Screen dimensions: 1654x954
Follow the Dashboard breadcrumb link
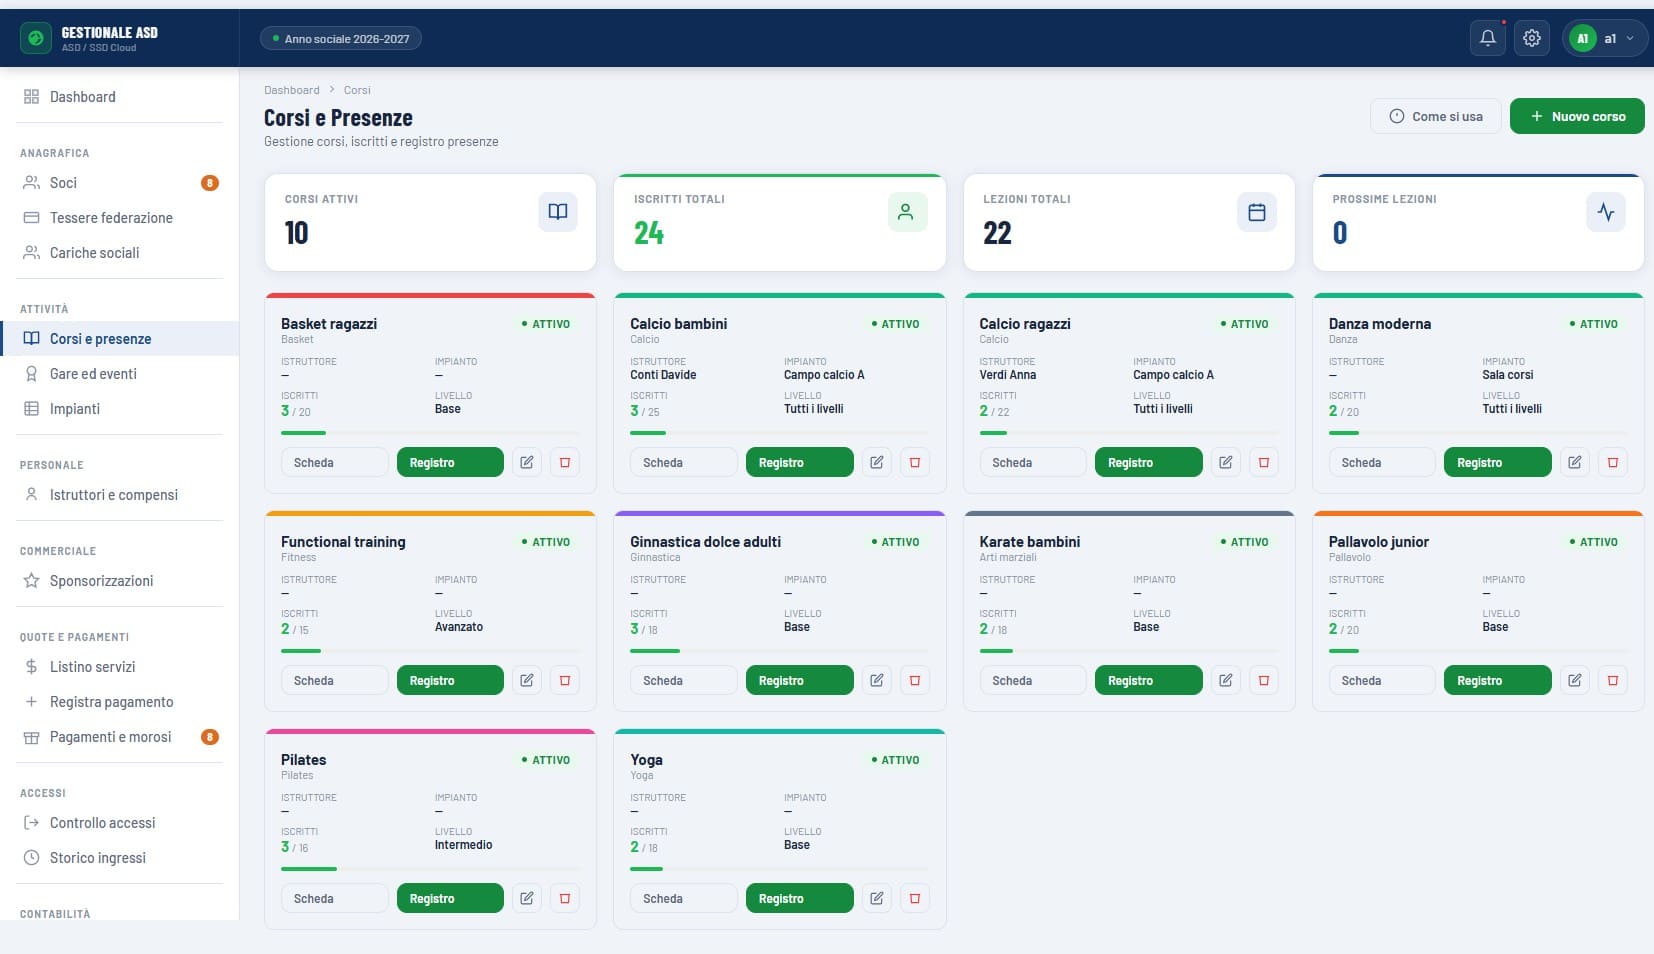pos(292,90)
